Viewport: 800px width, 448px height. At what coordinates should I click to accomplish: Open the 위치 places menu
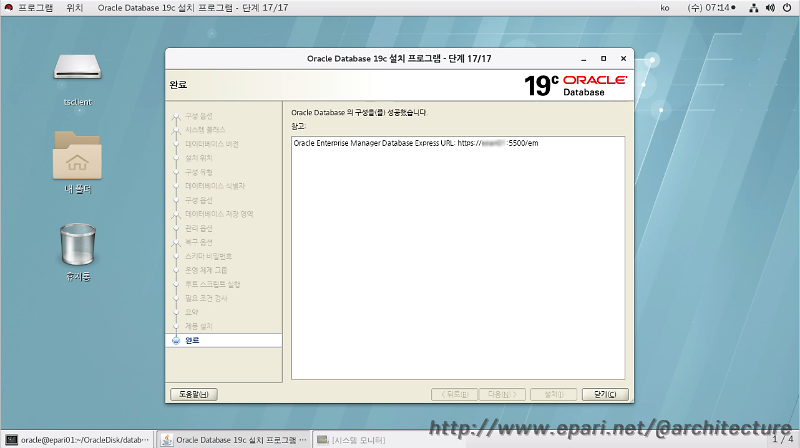[x=74, y=8]
